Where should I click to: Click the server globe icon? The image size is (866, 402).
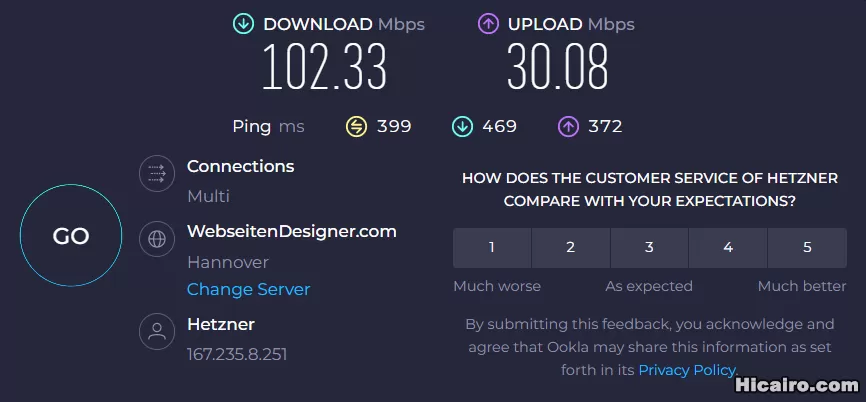[157, 240]
